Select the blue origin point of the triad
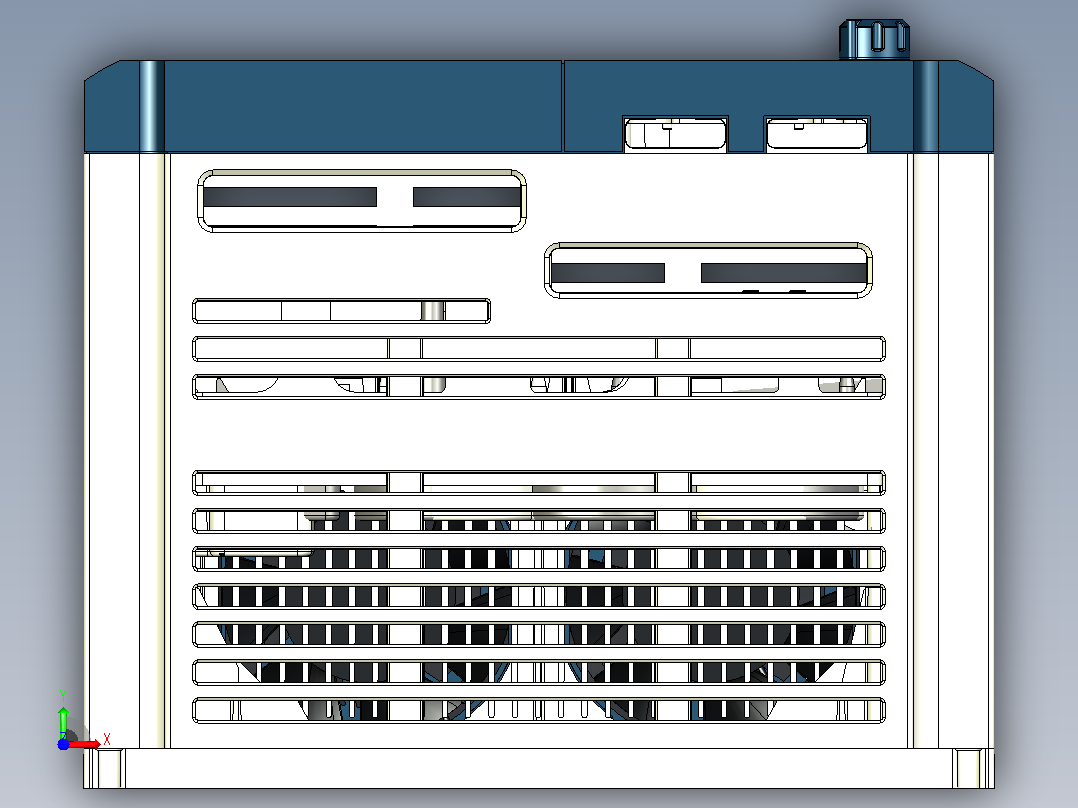1078x808 pixels. (63, 744)
